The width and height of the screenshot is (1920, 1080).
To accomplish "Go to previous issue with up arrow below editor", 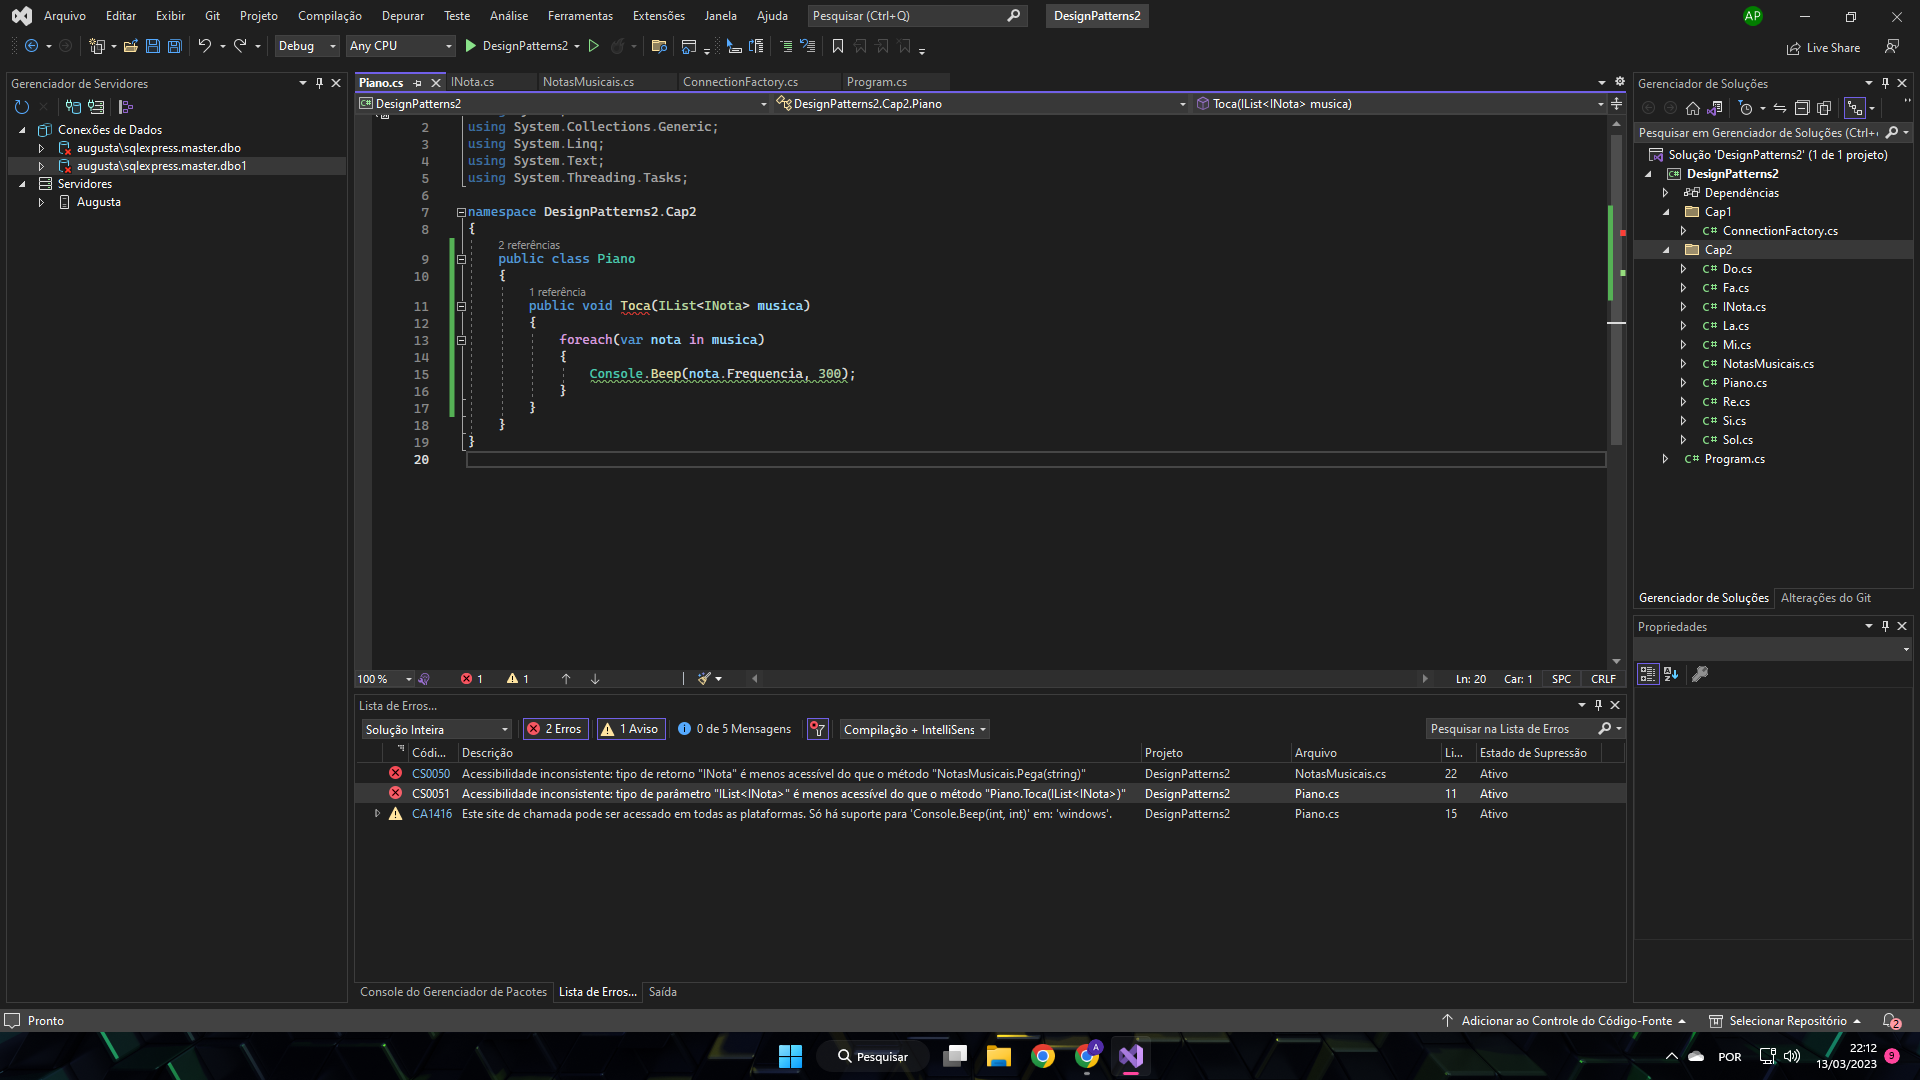I will (566, 679).
